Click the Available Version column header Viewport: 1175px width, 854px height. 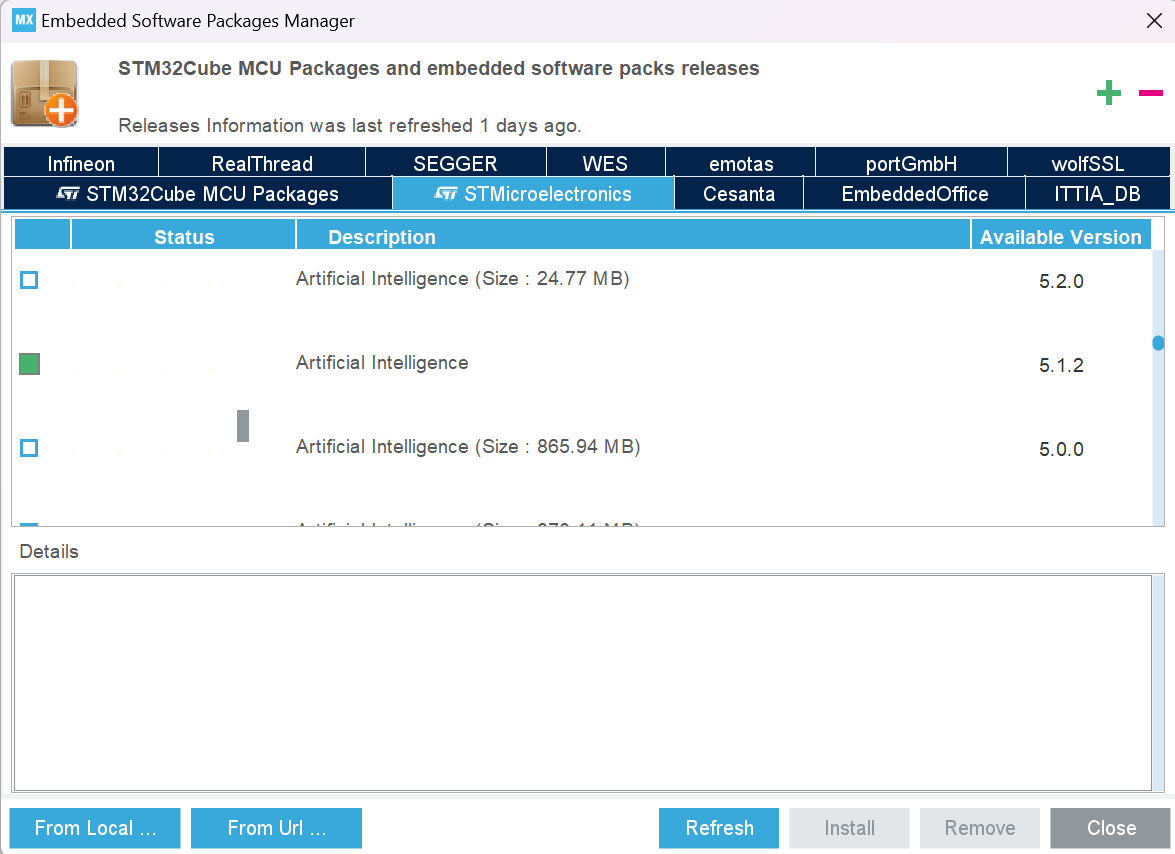(x=1061, y=236)
